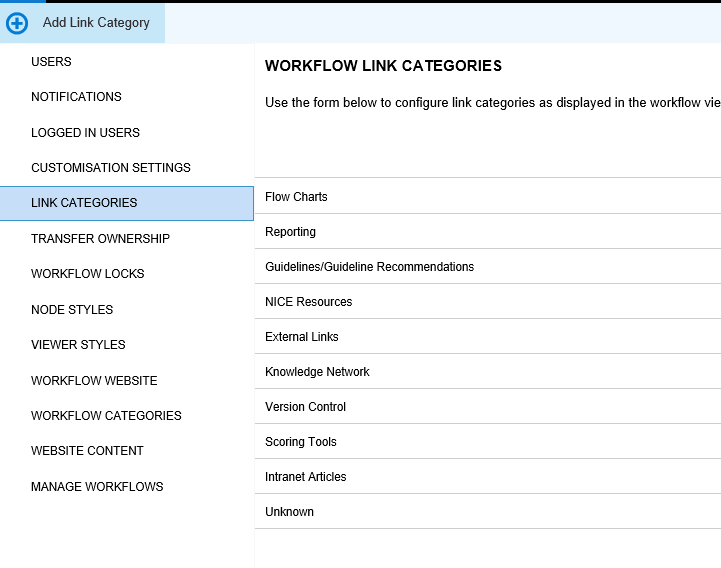
Task: Click the Reporting link category
Action: 290,232
